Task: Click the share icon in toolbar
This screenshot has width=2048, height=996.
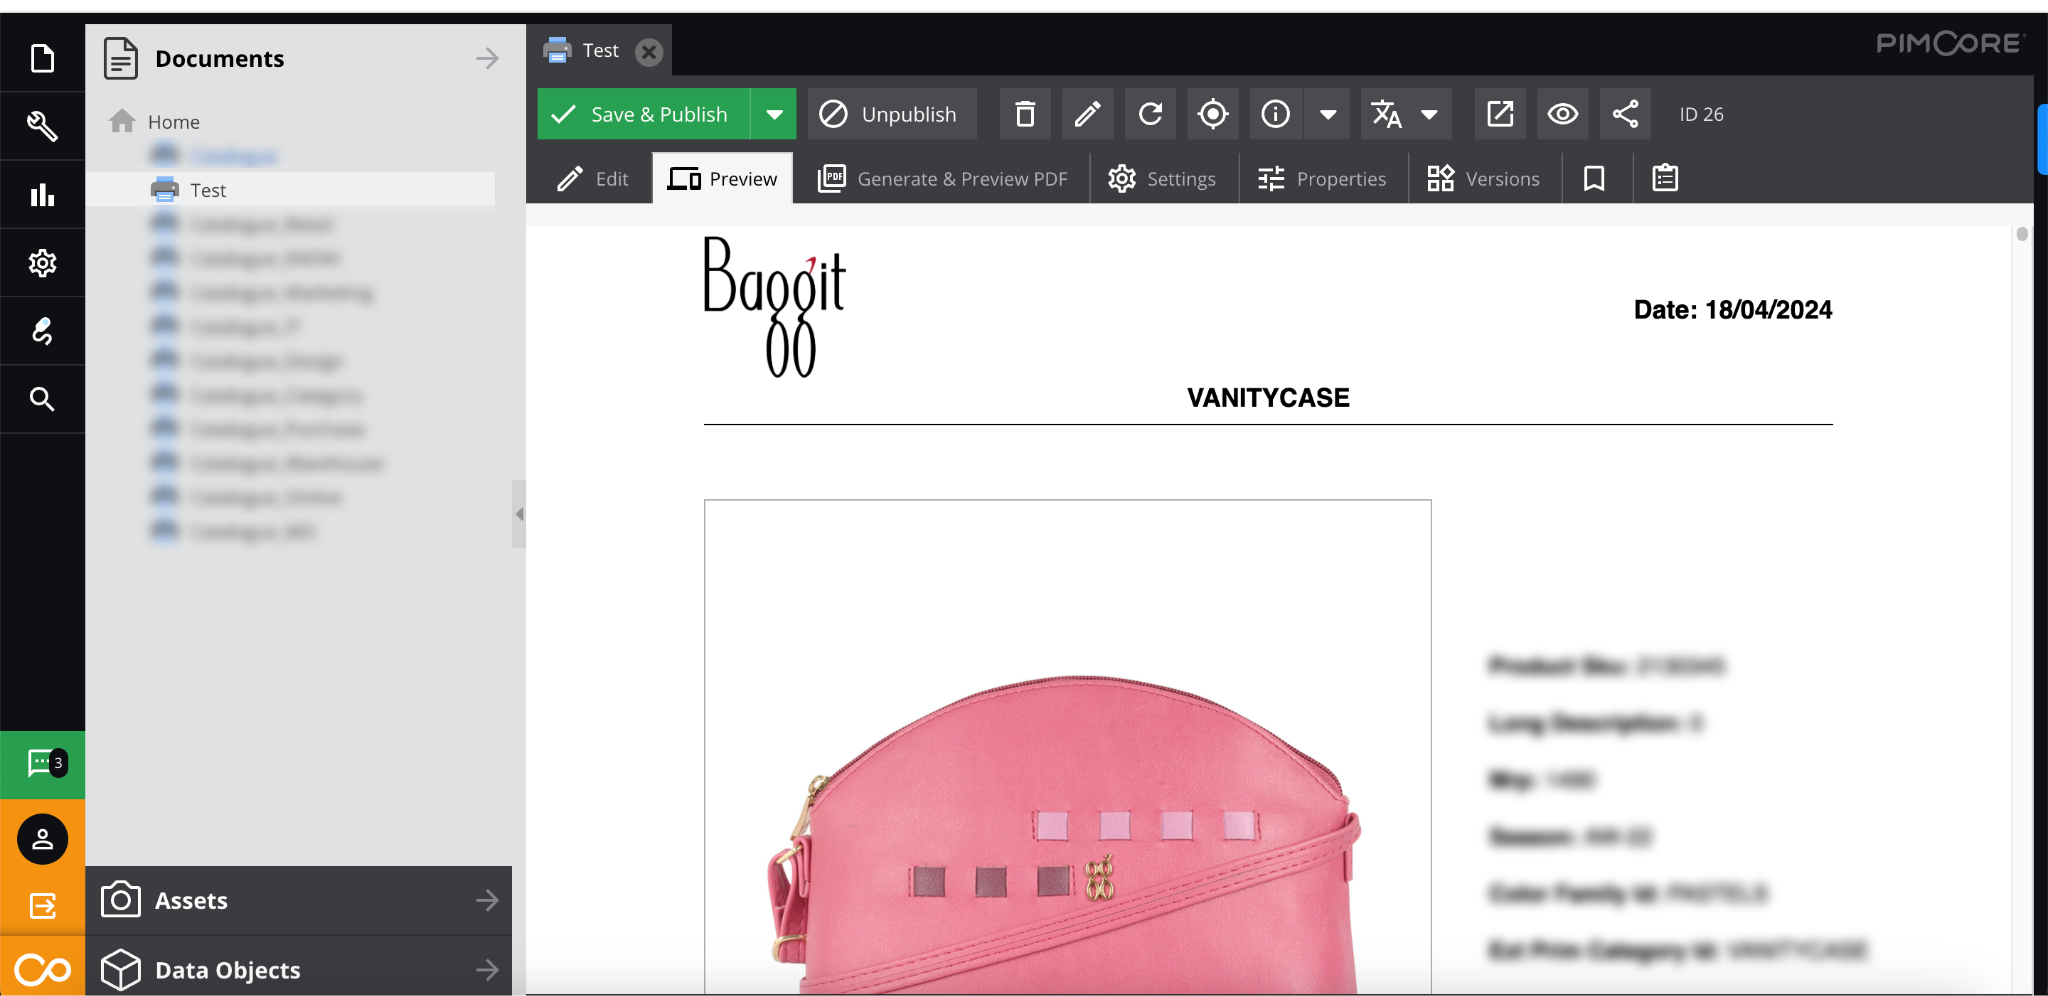Action: [x=1625, y=114]
